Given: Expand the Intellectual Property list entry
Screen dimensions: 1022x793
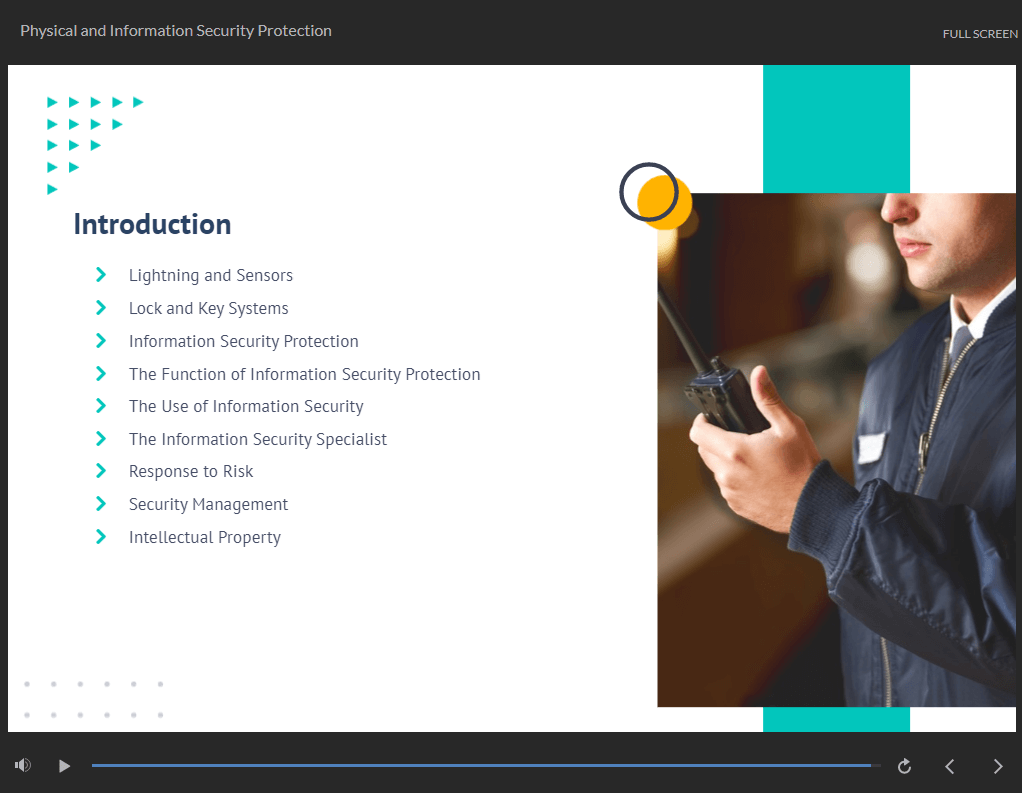Looking at the screenshot, I should coord(100,536).
